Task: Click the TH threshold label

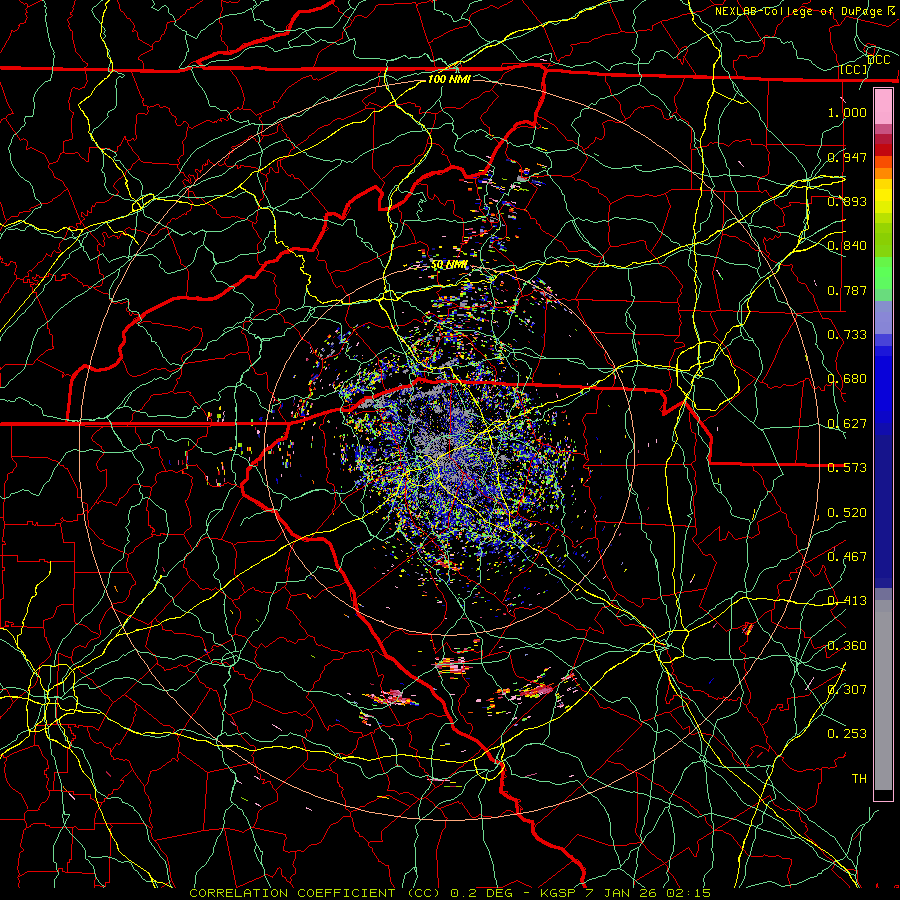Action: 859,779
